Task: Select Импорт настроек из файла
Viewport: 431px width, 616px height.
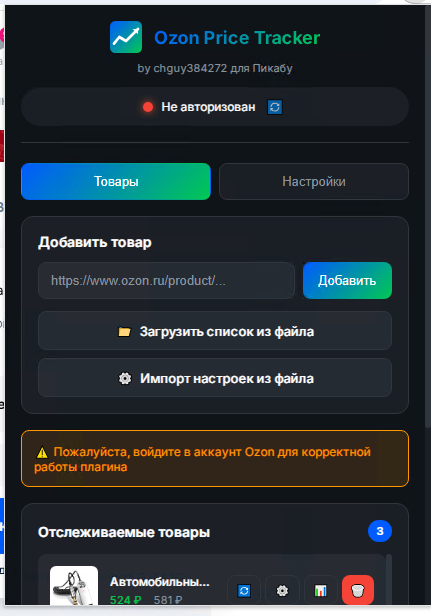Action: tap(215, 378)
